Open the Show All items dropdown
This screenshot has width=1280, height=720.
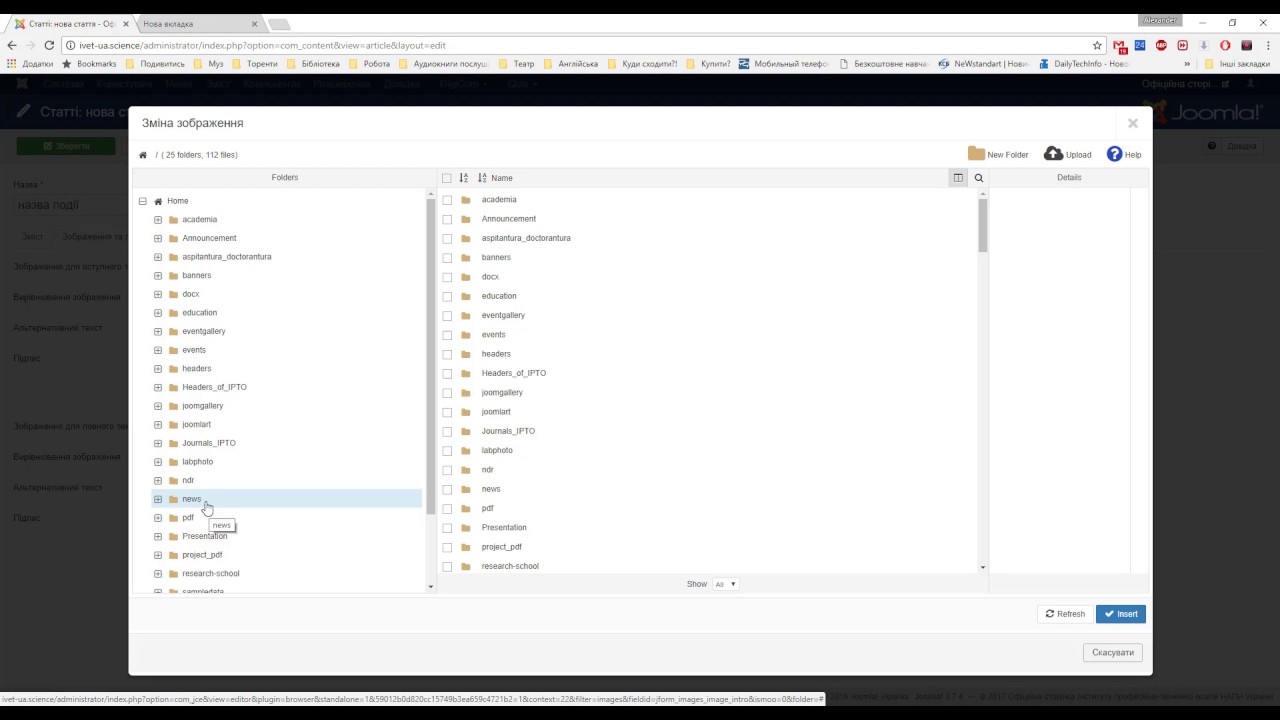click(x=725, y=584)
